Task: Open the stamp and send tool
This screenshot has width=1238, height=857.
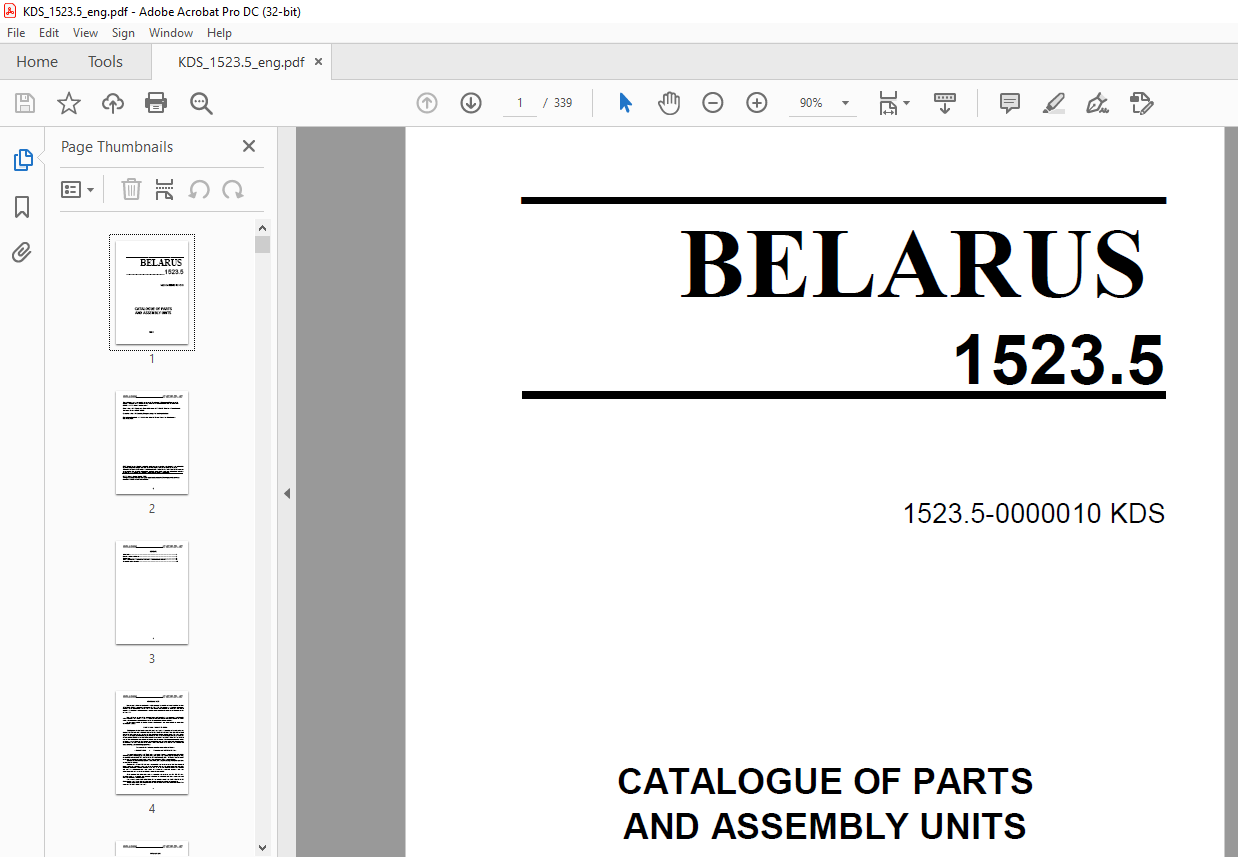Action: point(1142,103)
